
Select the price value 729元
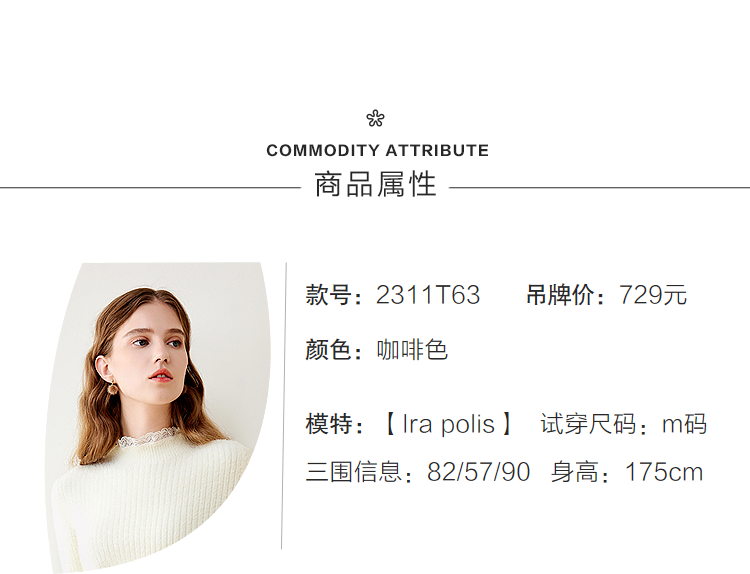tap(653, 296)
